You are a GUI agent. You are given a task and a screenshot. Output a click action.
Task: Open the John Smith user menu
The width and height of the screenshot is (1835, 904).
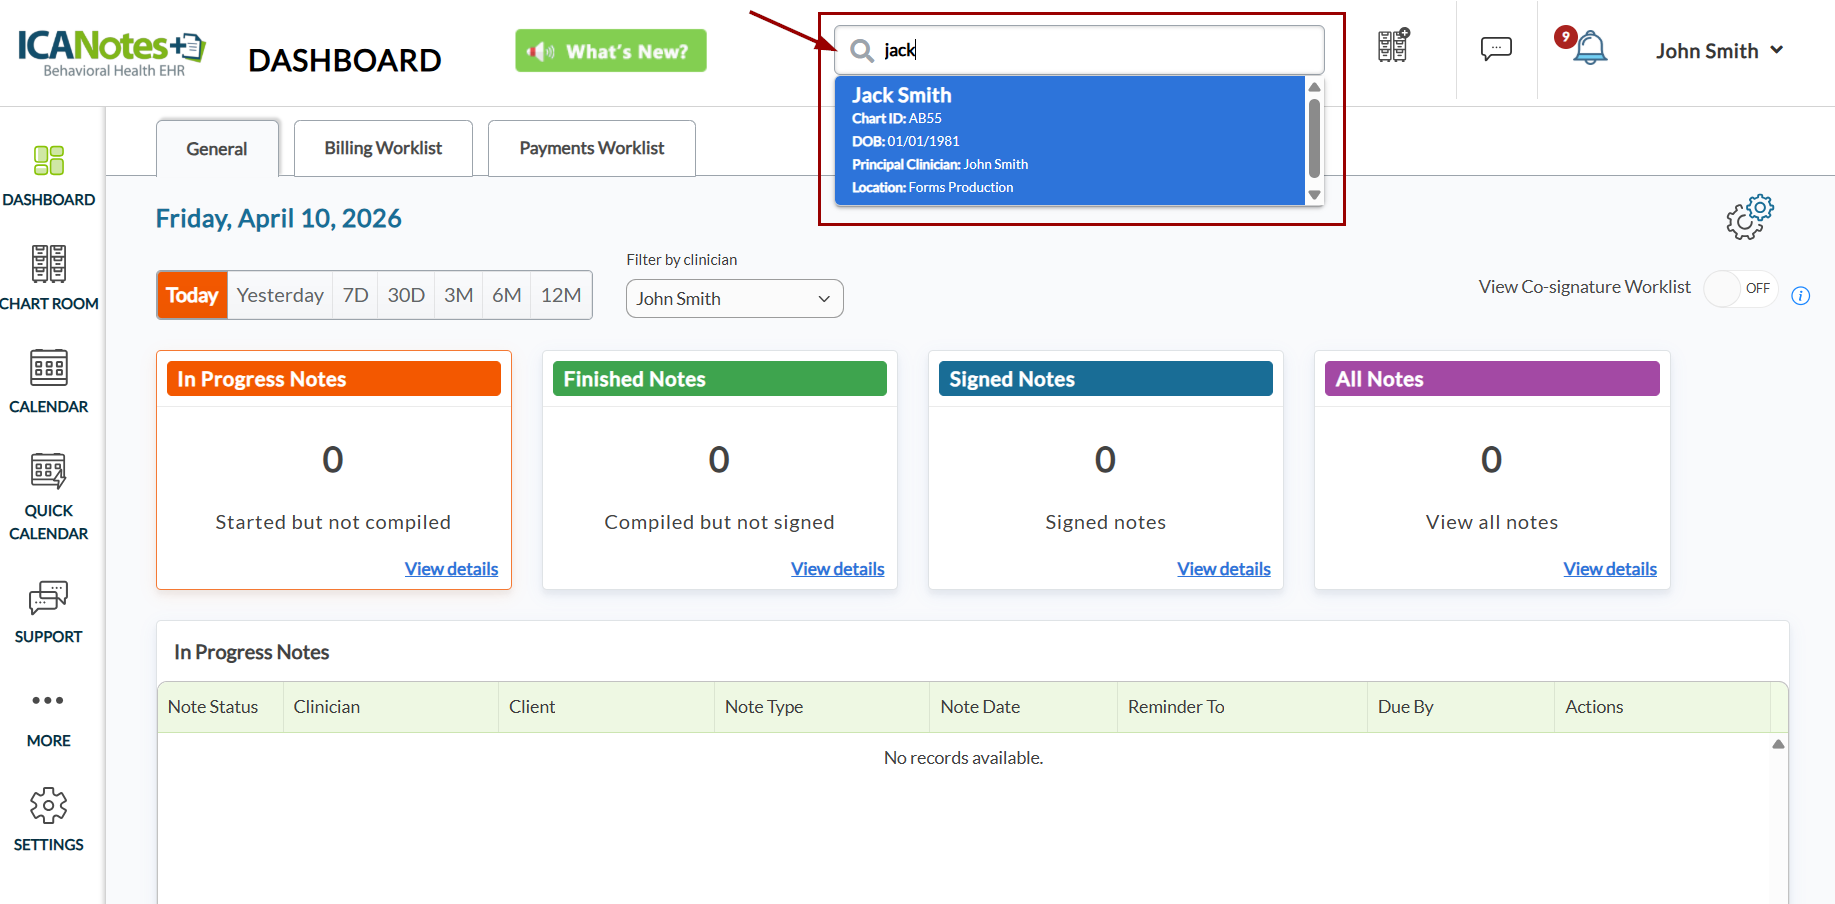pyautogui.click(x=1718, y=51)
